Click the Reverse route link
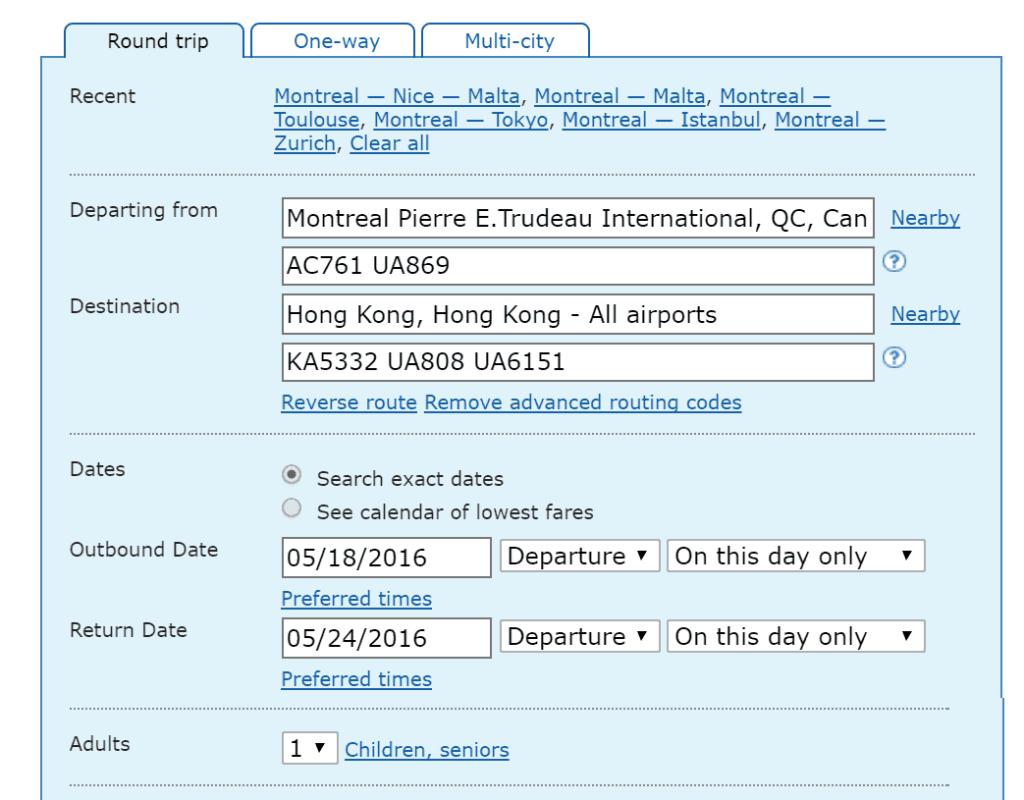Image resolution: width=1024 pixels, height=800 pixels. tap(347, 402)
